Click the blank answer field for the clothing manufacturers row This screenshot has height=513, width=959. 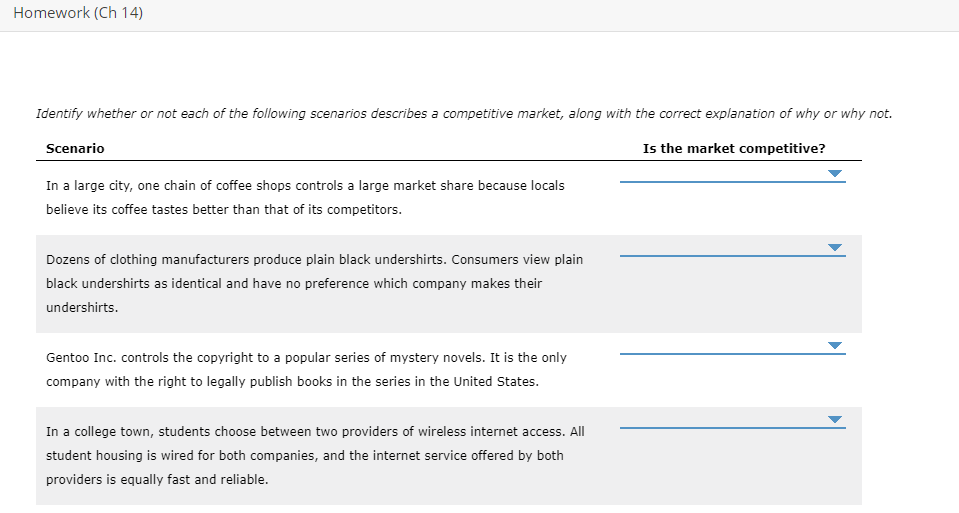pos(720,247)
